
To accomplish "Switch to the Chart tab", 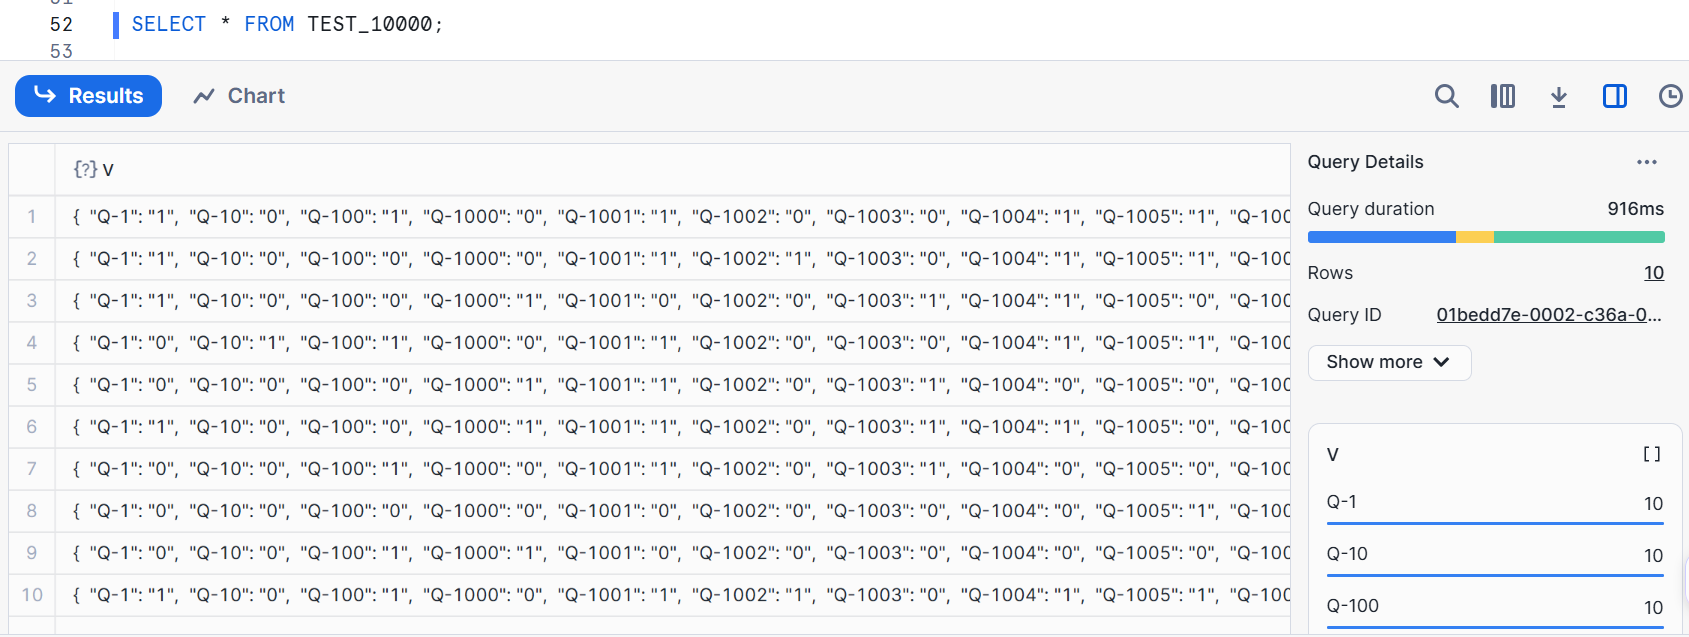I will tap(239, 96).
